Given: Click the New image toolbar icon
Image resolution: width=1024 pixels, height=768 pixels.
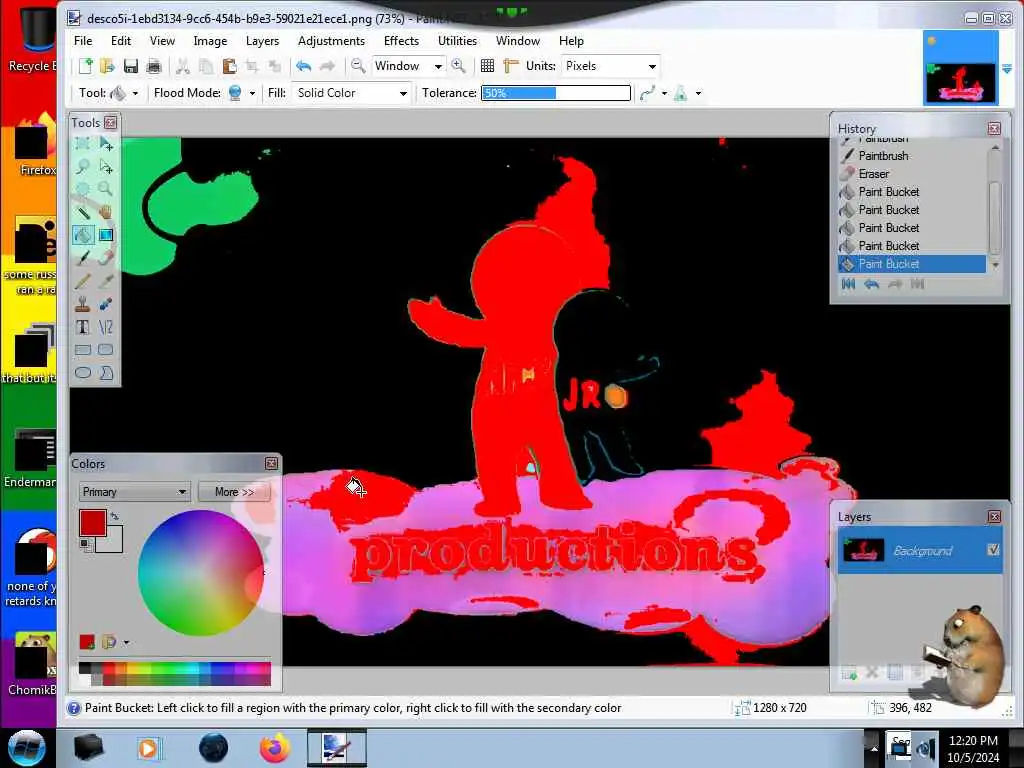Looking at the screenshot, I should (x=86, y=66).
